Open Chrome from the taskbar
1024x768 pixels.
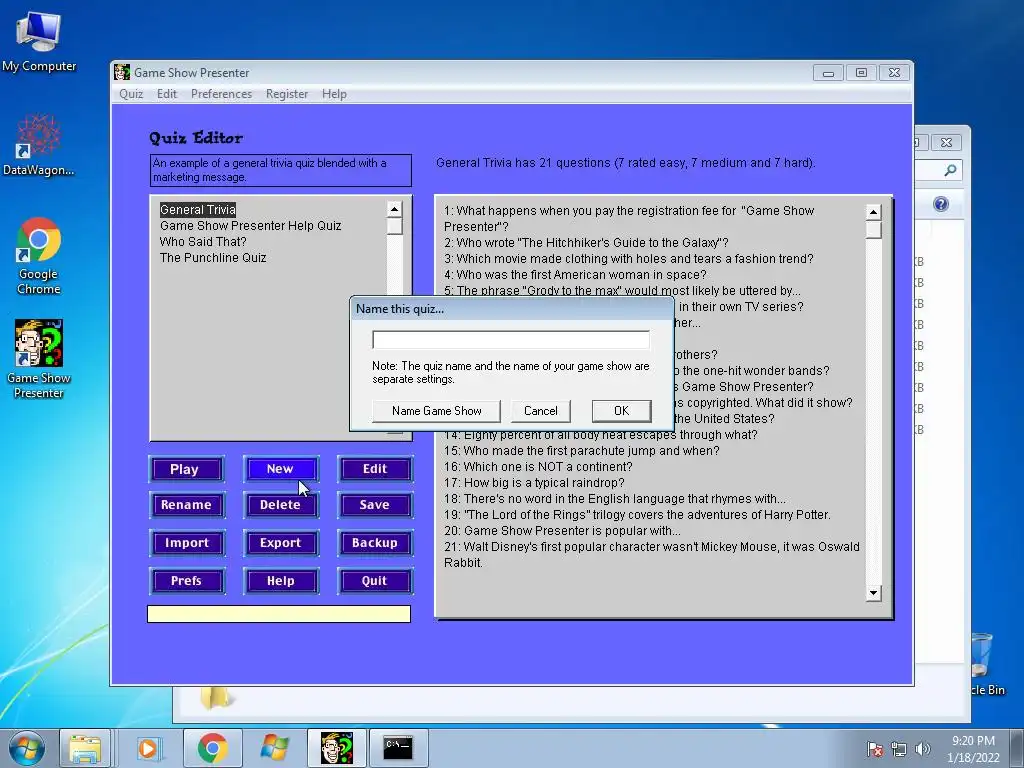212,748
